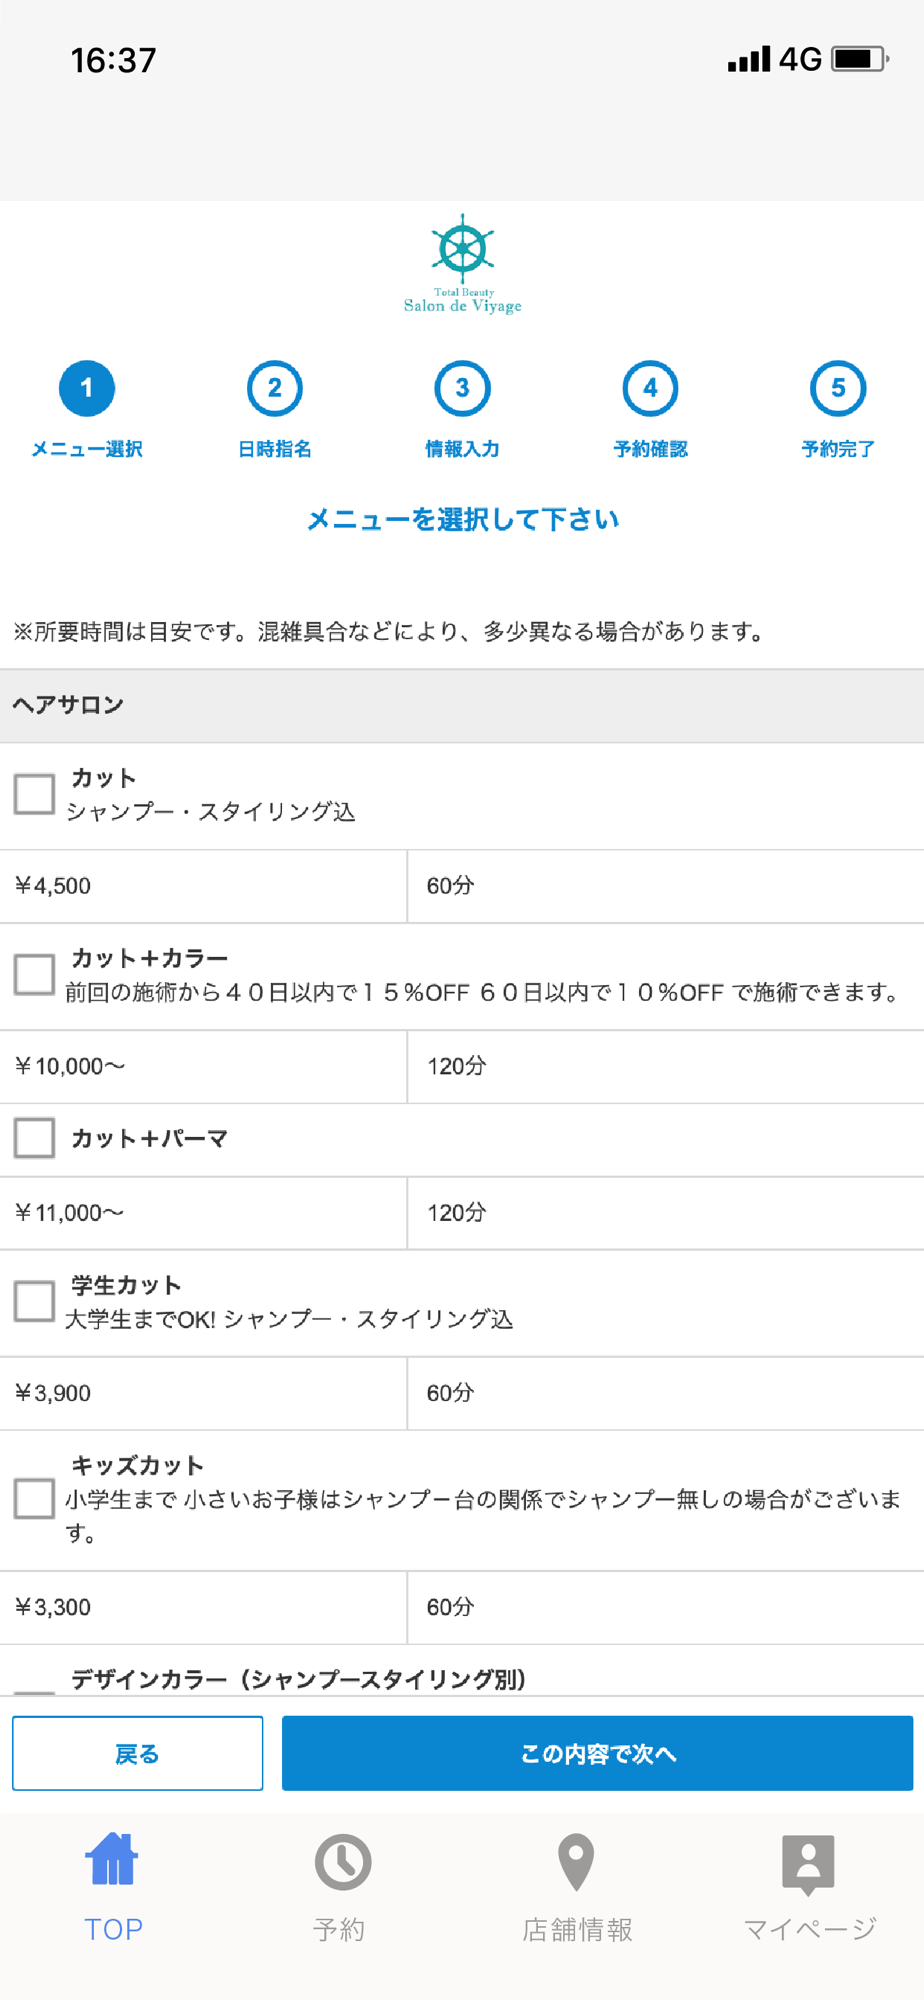Image resolution: width=924 pixels, height=2000 pixels.
Task: Tap step 1 メニュー選択 circle
Action: tap(87, 388)
